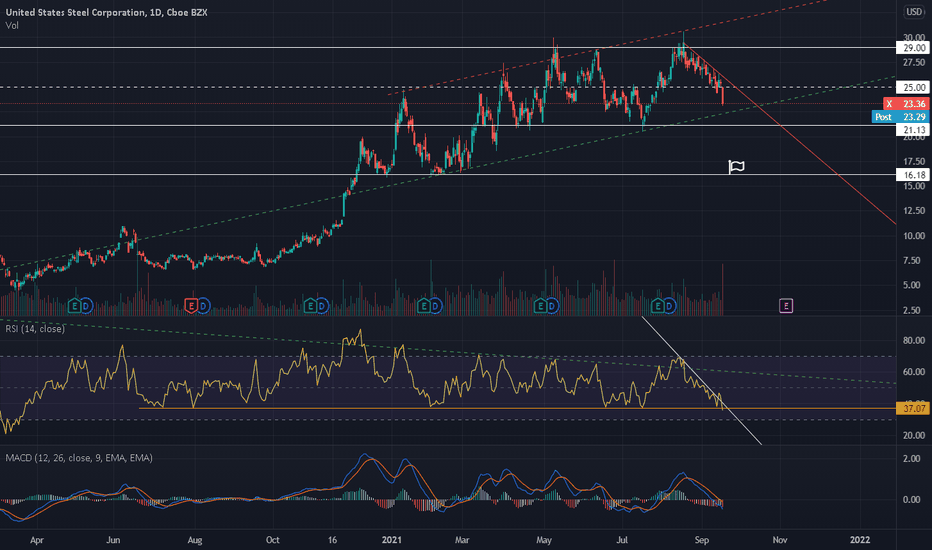Click the 2.00 MACD axis tick

point(912,459)
